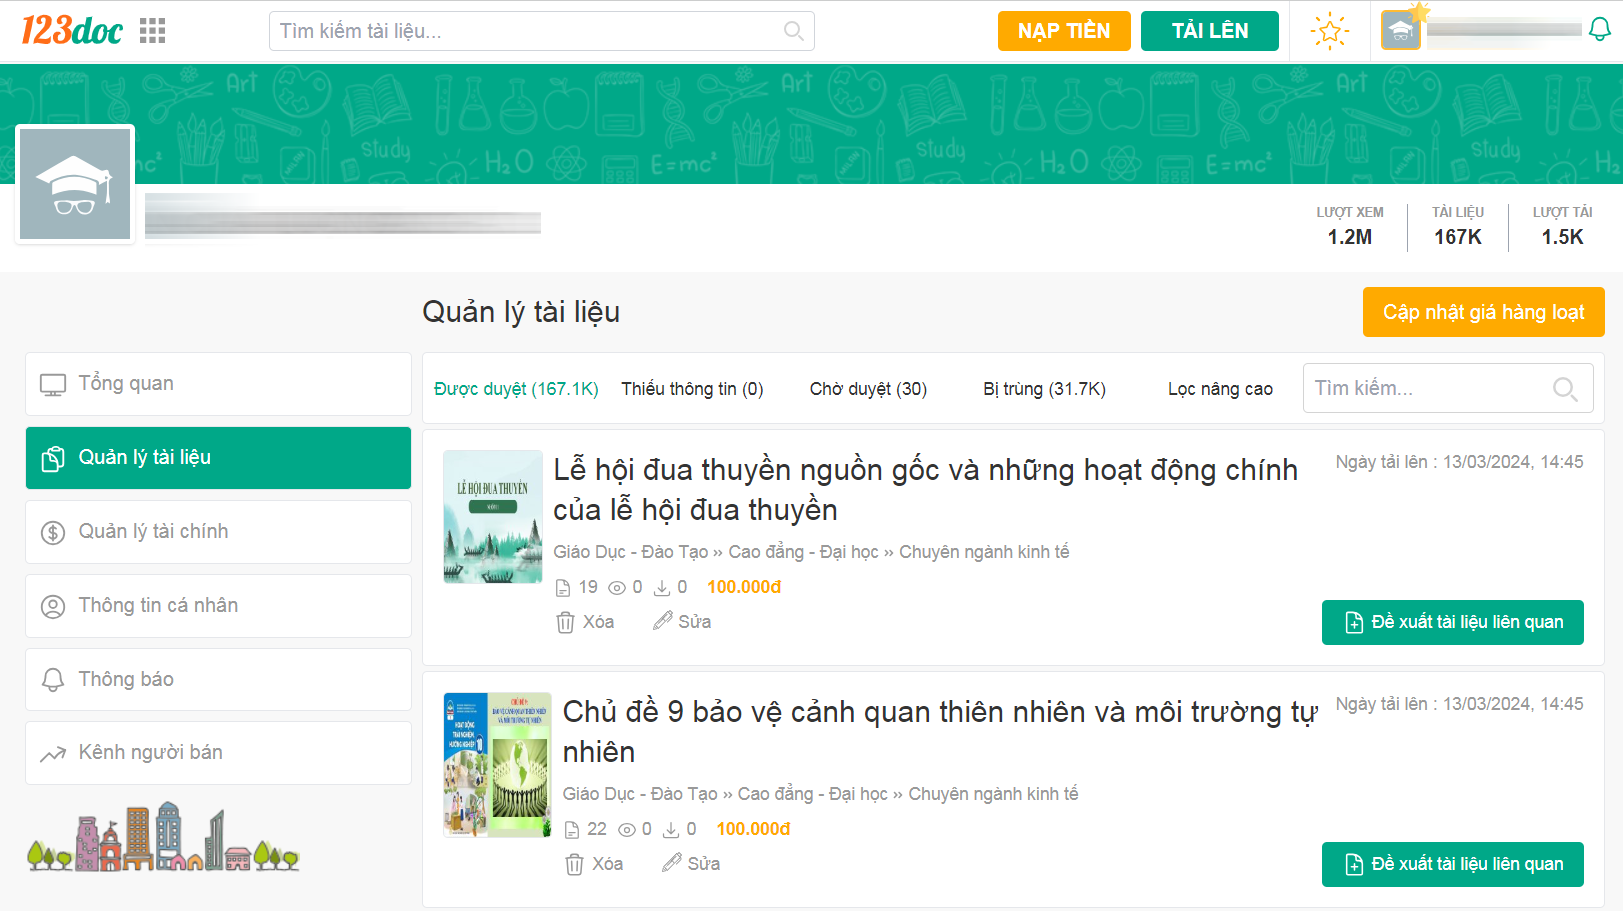Click the search magnifier in top bar

point(793,31)
